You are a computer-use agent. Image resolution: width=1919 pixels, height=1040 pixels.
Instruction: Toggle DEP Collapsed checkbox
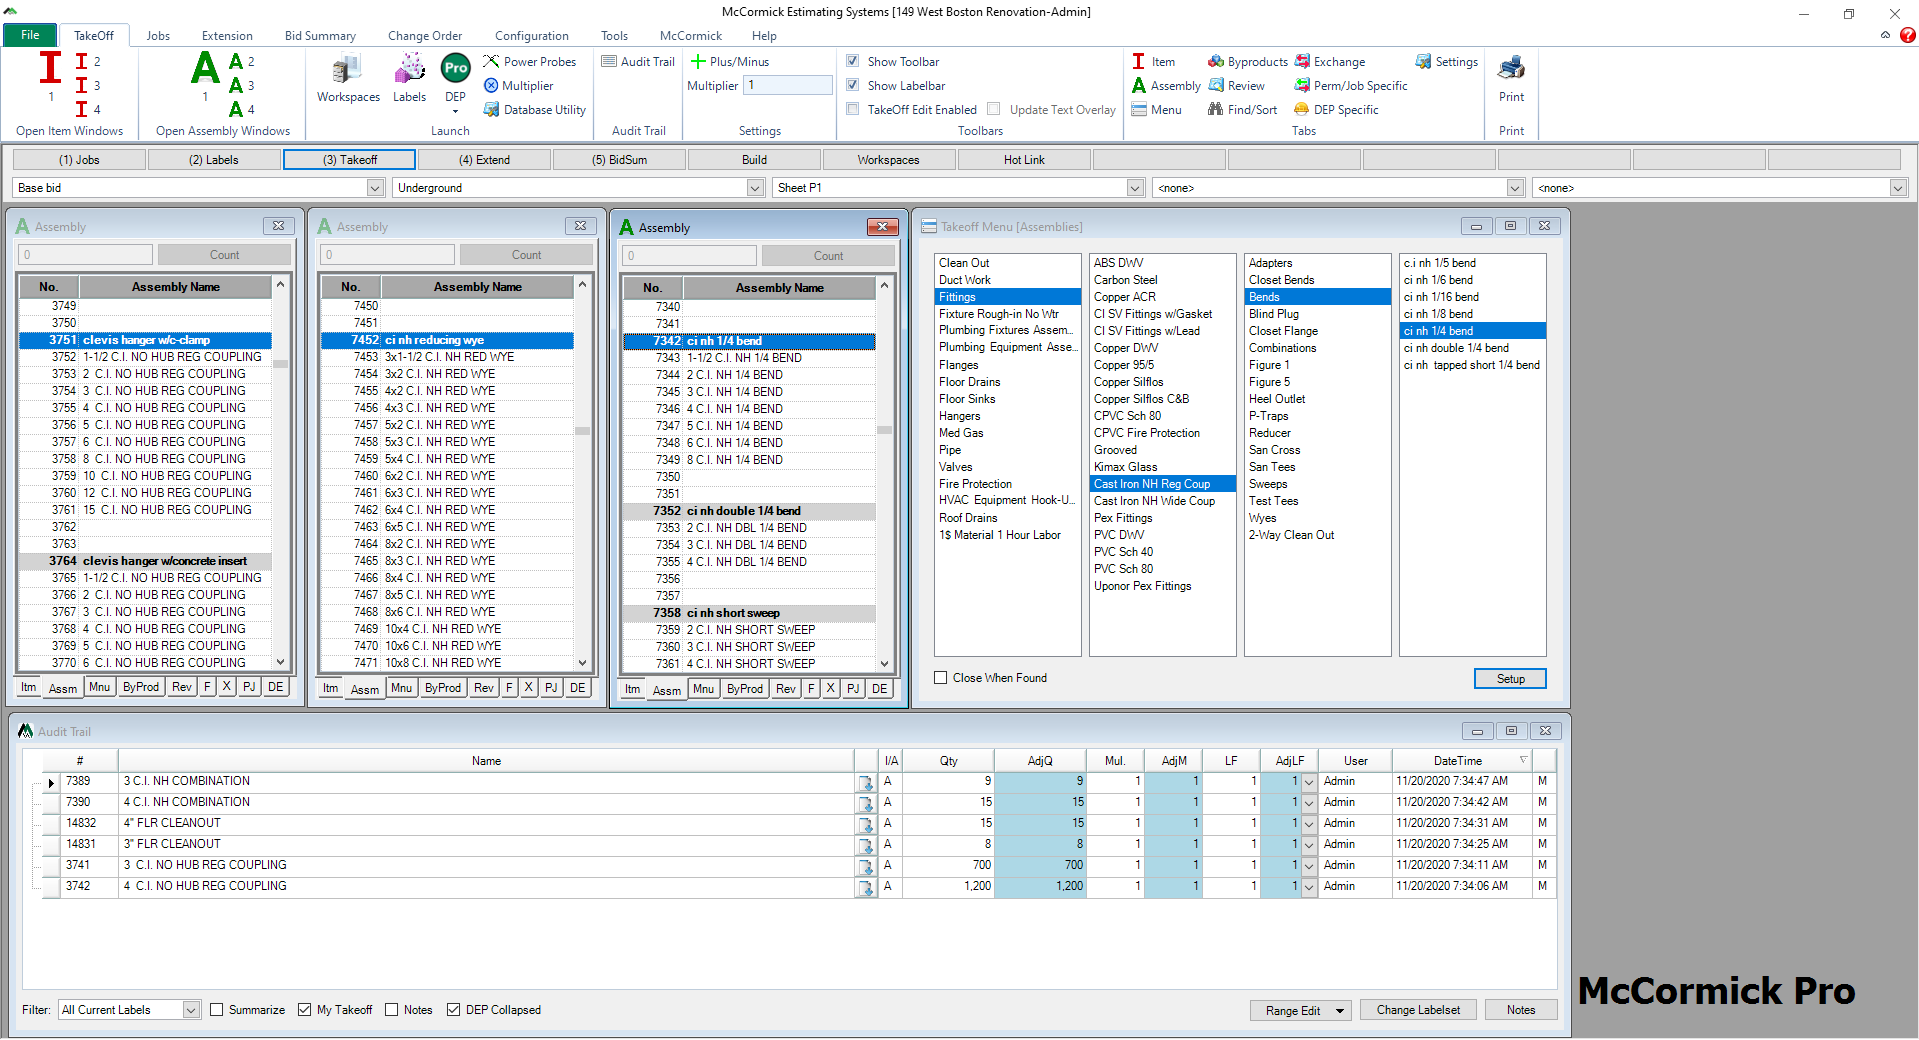[x=454, y=1010]
